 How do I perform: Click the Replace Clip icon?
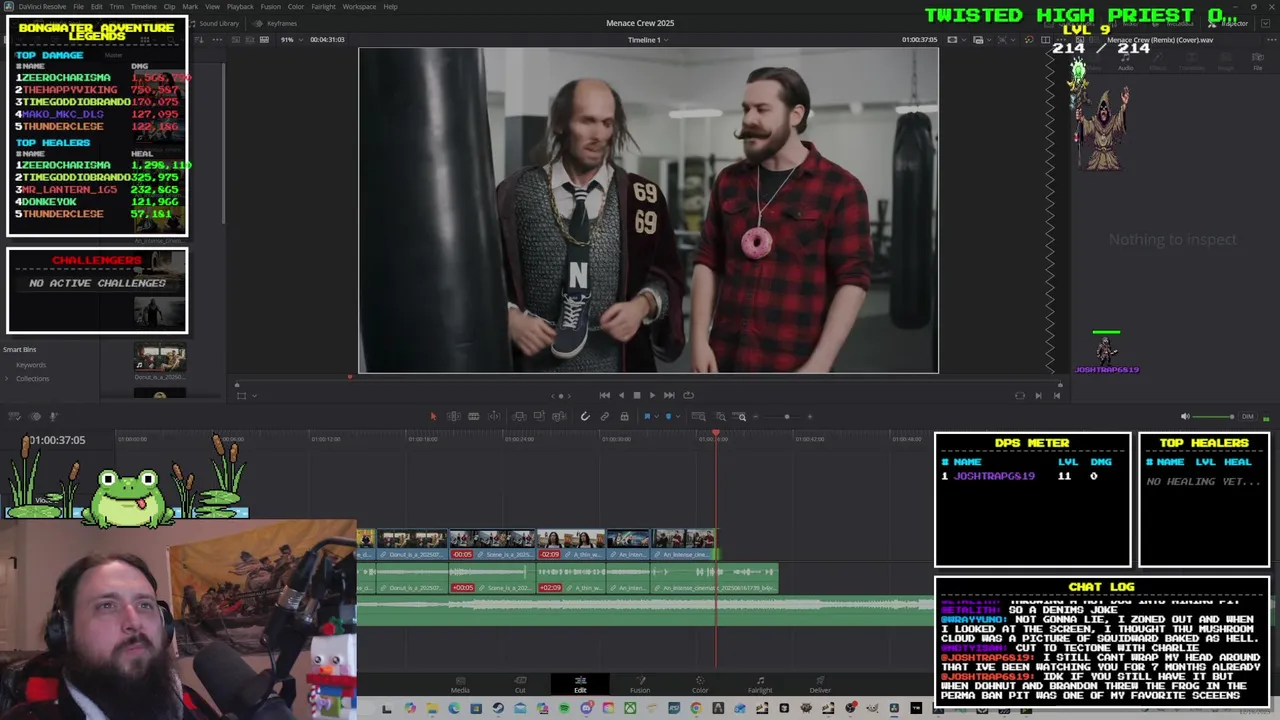pyautogui.click(x=559, y=416)
